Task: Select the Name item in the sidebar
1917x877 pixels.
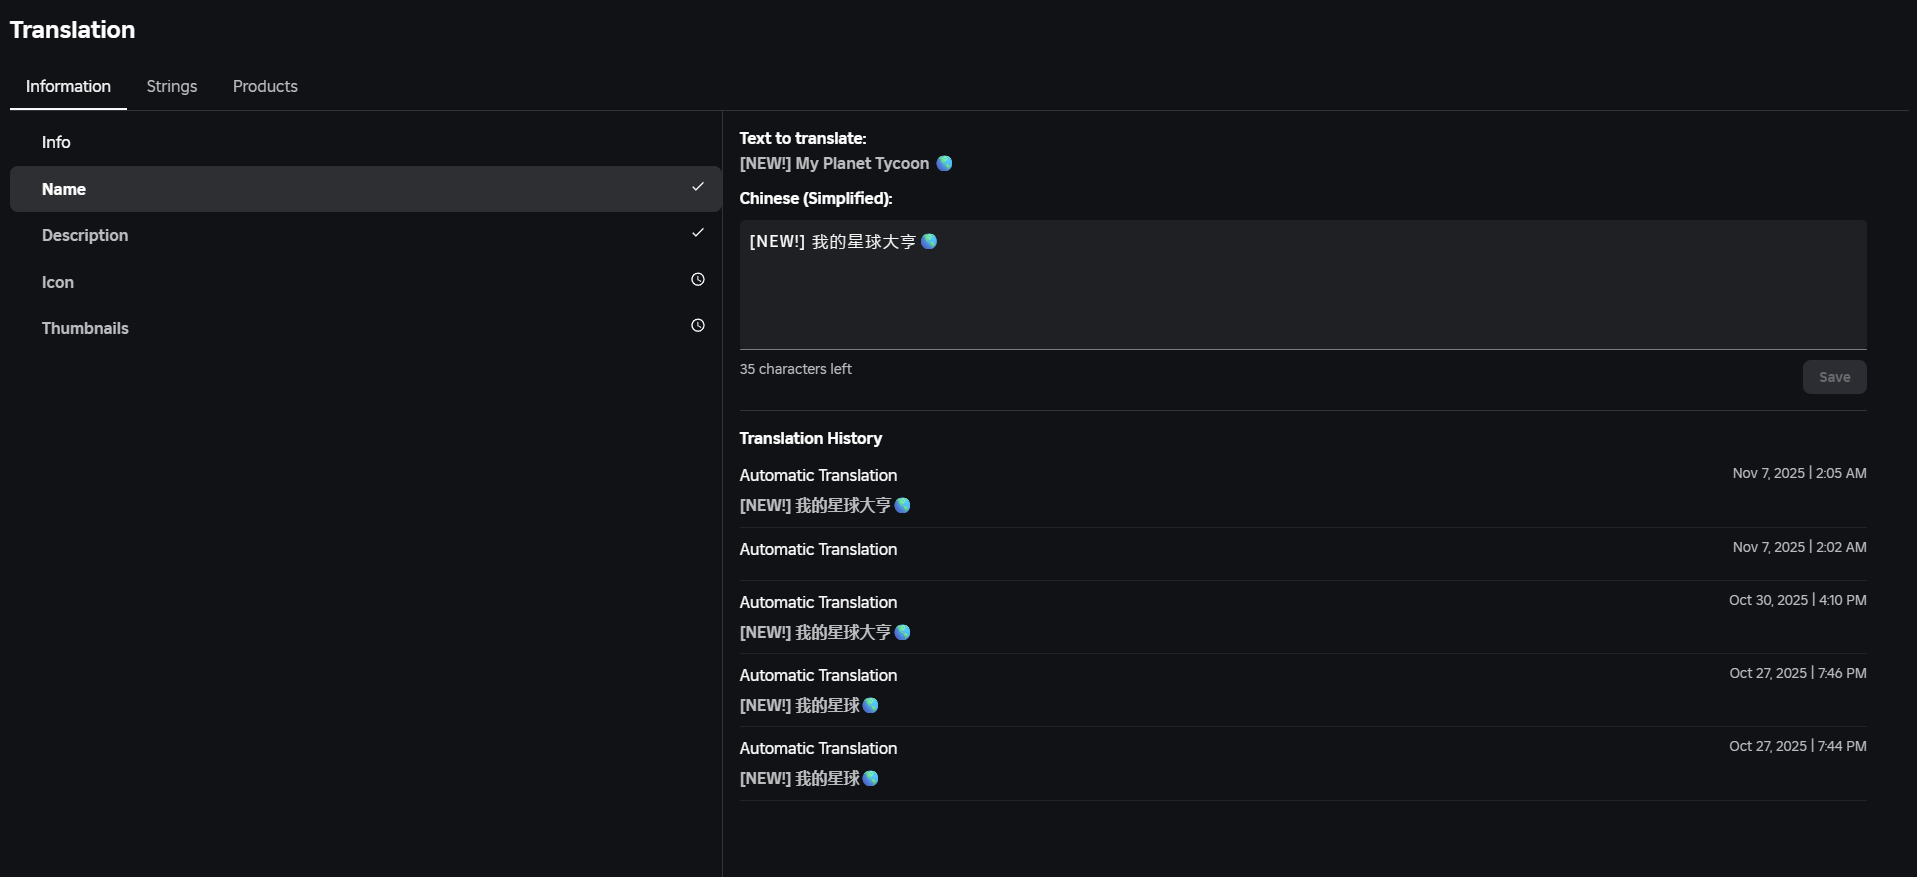Action: pyautogui.click(x=366, y=189)
